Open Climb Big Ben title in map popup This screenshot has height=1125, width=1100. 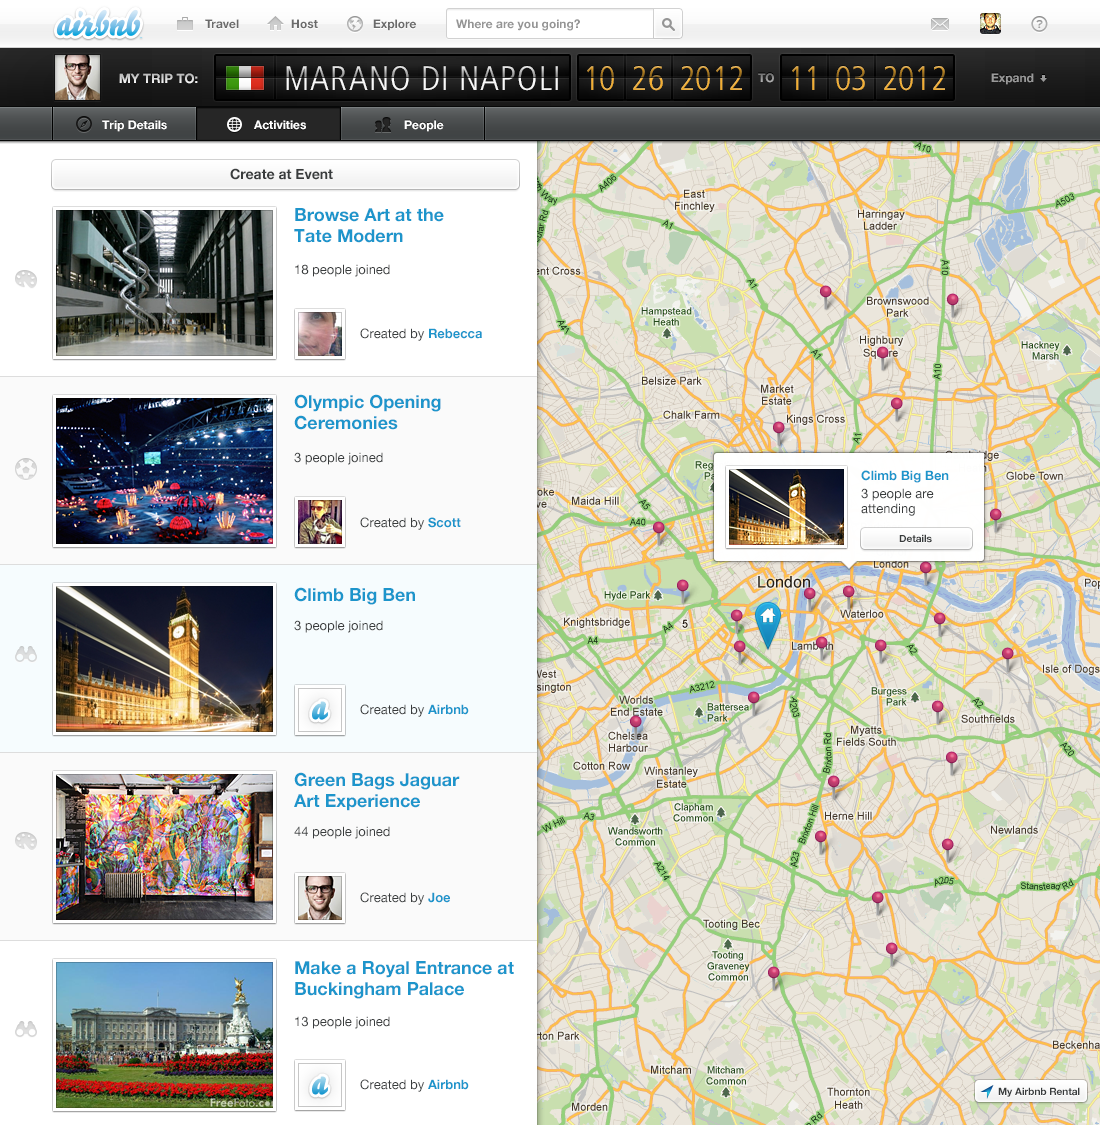pos(904,476)
